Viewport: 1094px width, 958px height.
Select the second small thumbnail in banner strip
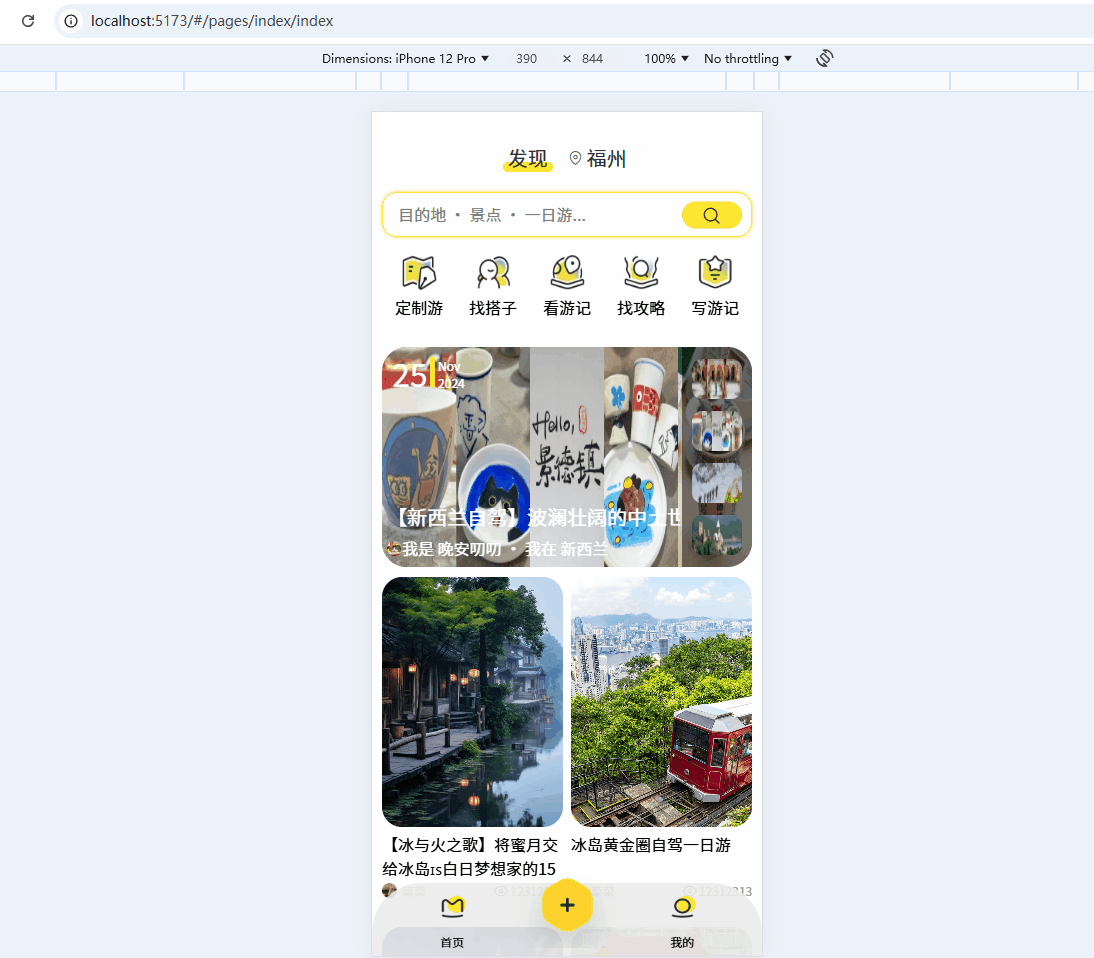[x=717, y=430]
